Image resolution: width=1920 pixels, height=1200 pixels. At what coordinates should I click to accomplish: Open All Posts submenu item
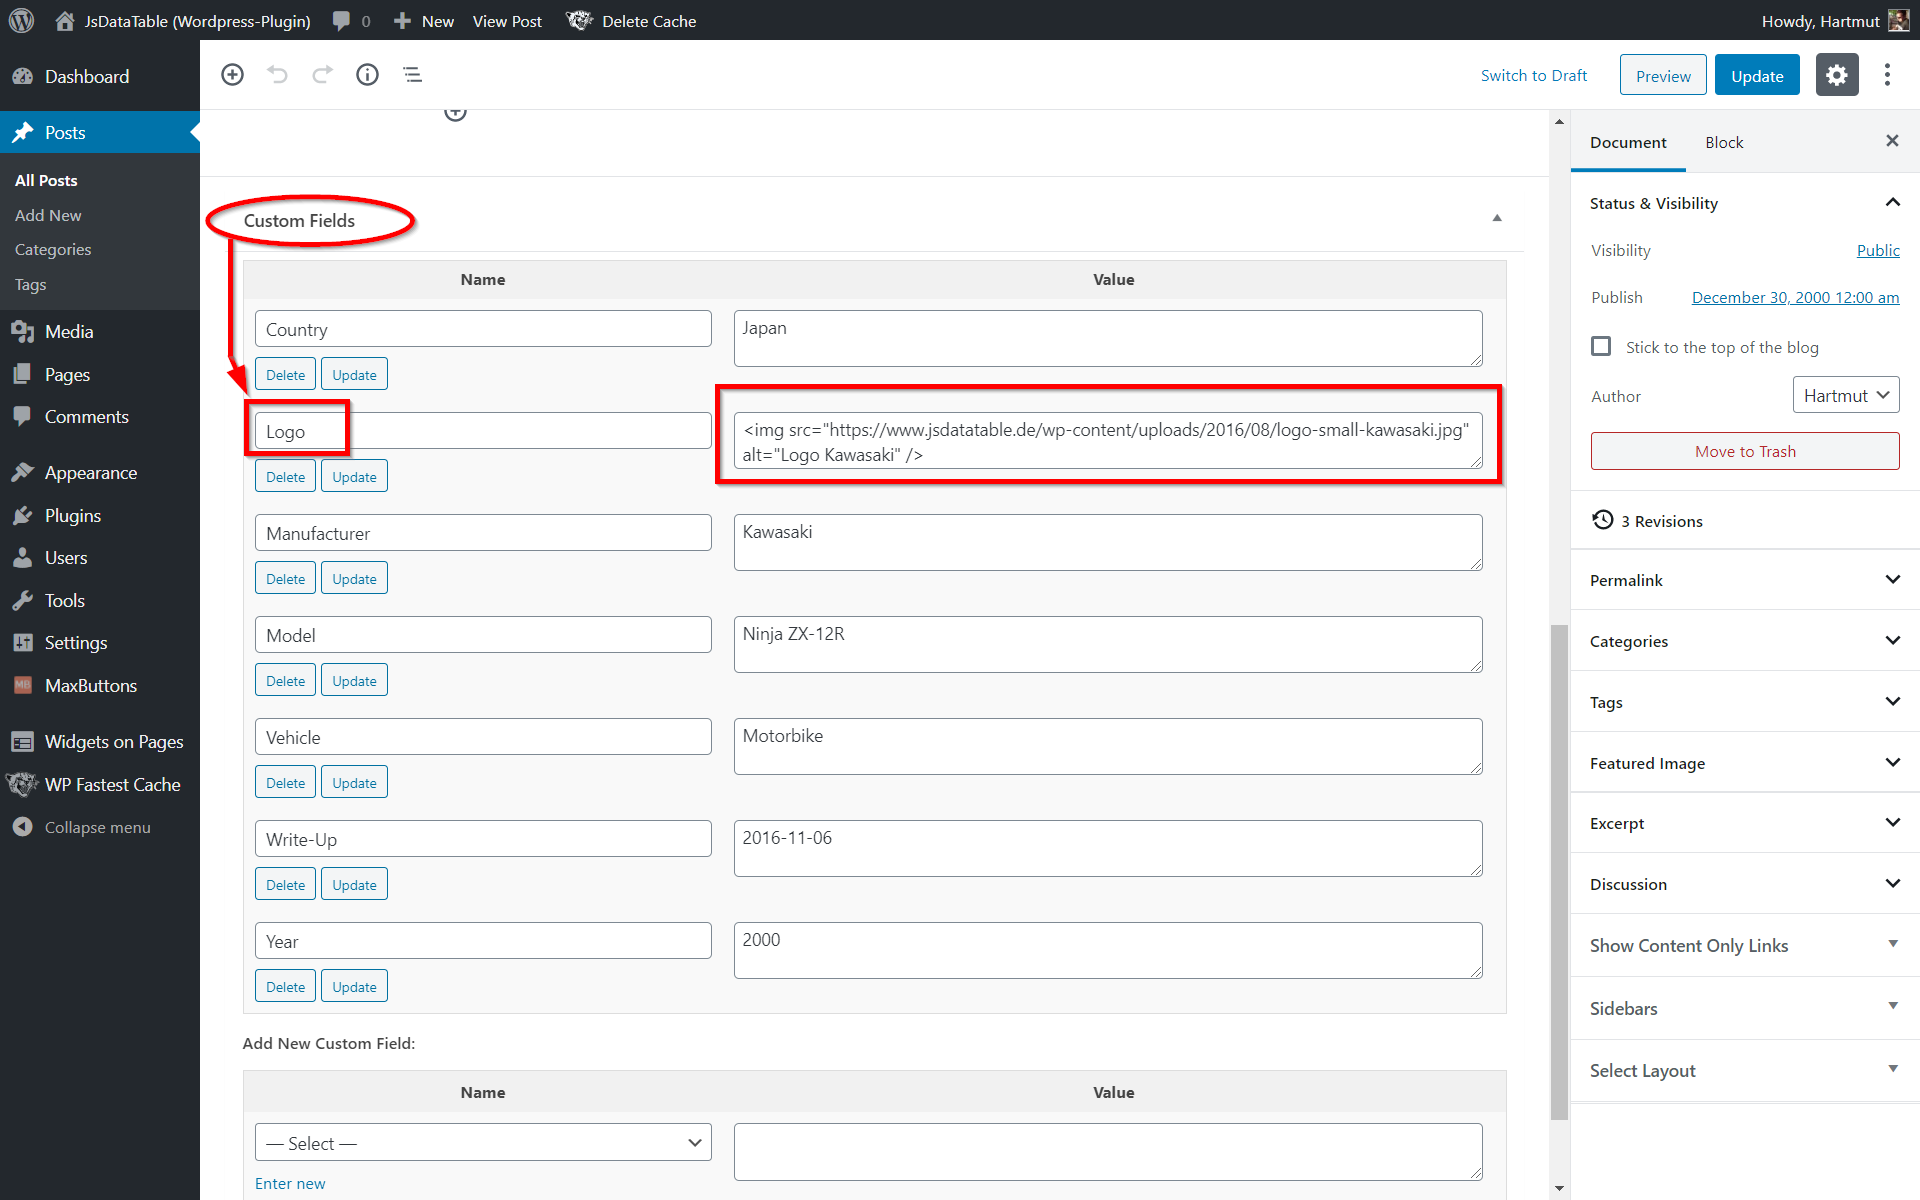coord(46,180)
